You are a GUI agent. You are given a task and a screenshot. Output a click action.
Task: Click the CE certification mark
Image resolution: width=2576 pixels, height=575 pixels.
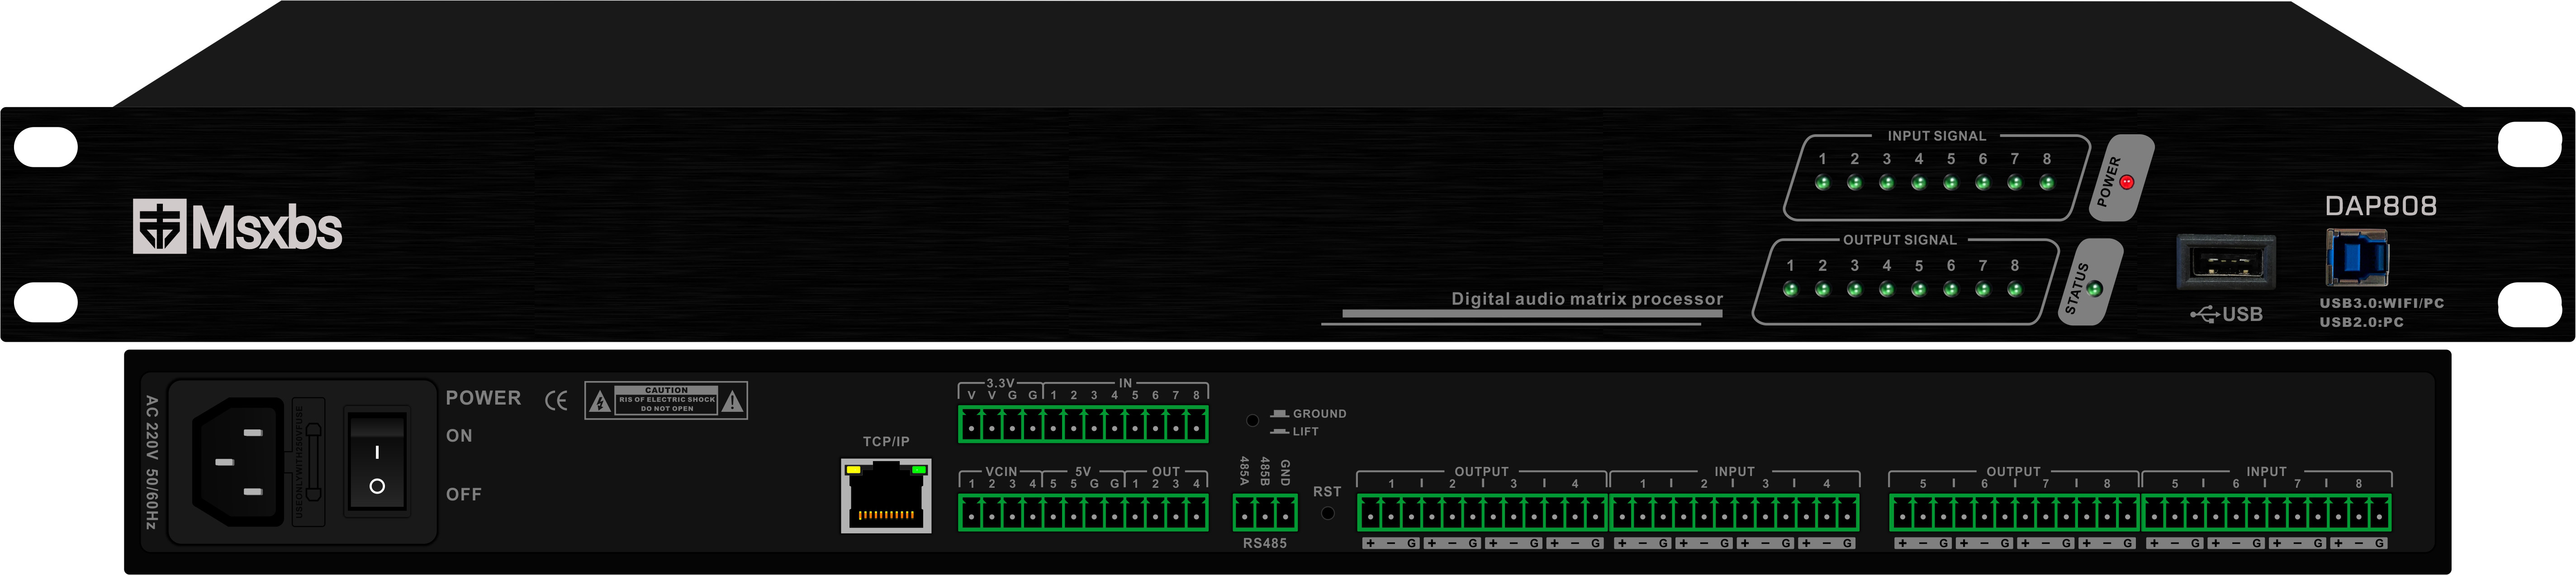pyautogui.click(x=556, y=401)
